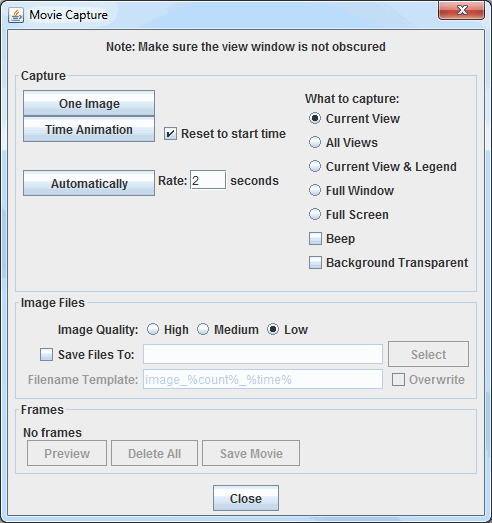Click the view window not obscured note
This screenshot has height=523, width=492.
246,47
